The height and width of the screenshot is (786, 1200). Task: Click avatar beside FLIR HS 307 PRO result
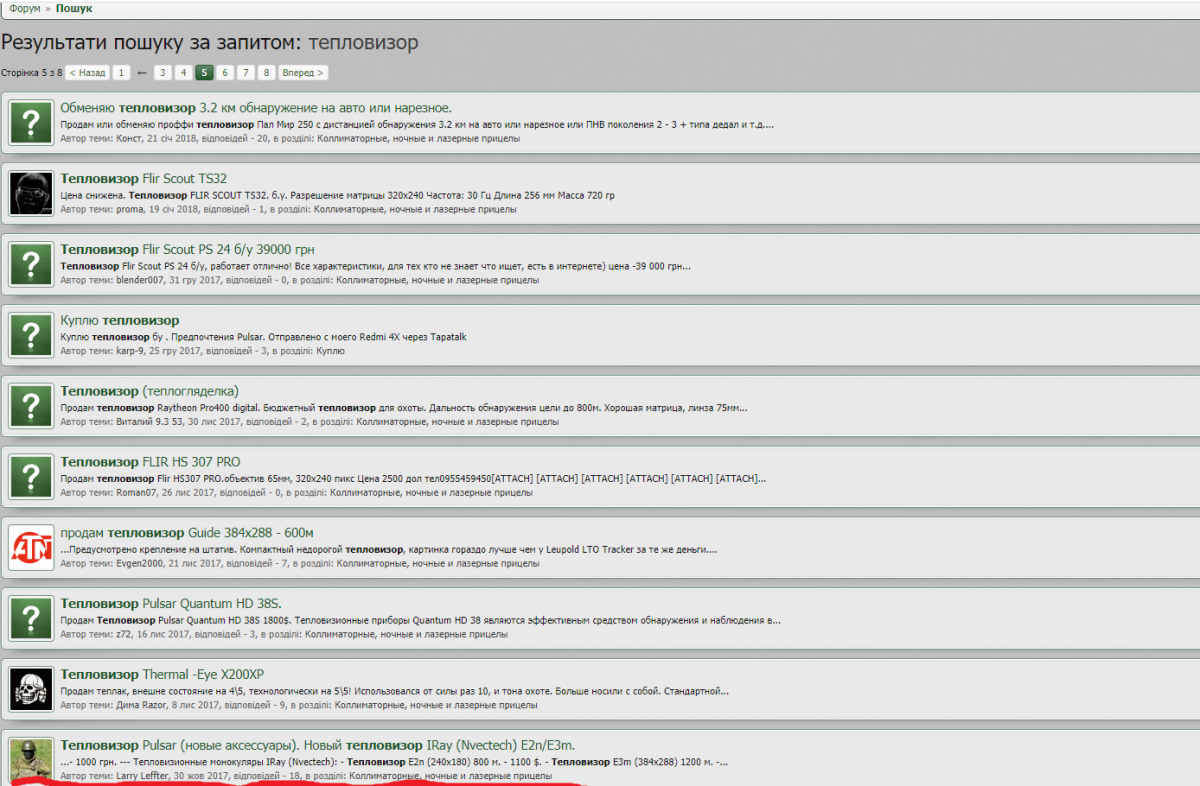pyautogui.click(x=31, y=477)
